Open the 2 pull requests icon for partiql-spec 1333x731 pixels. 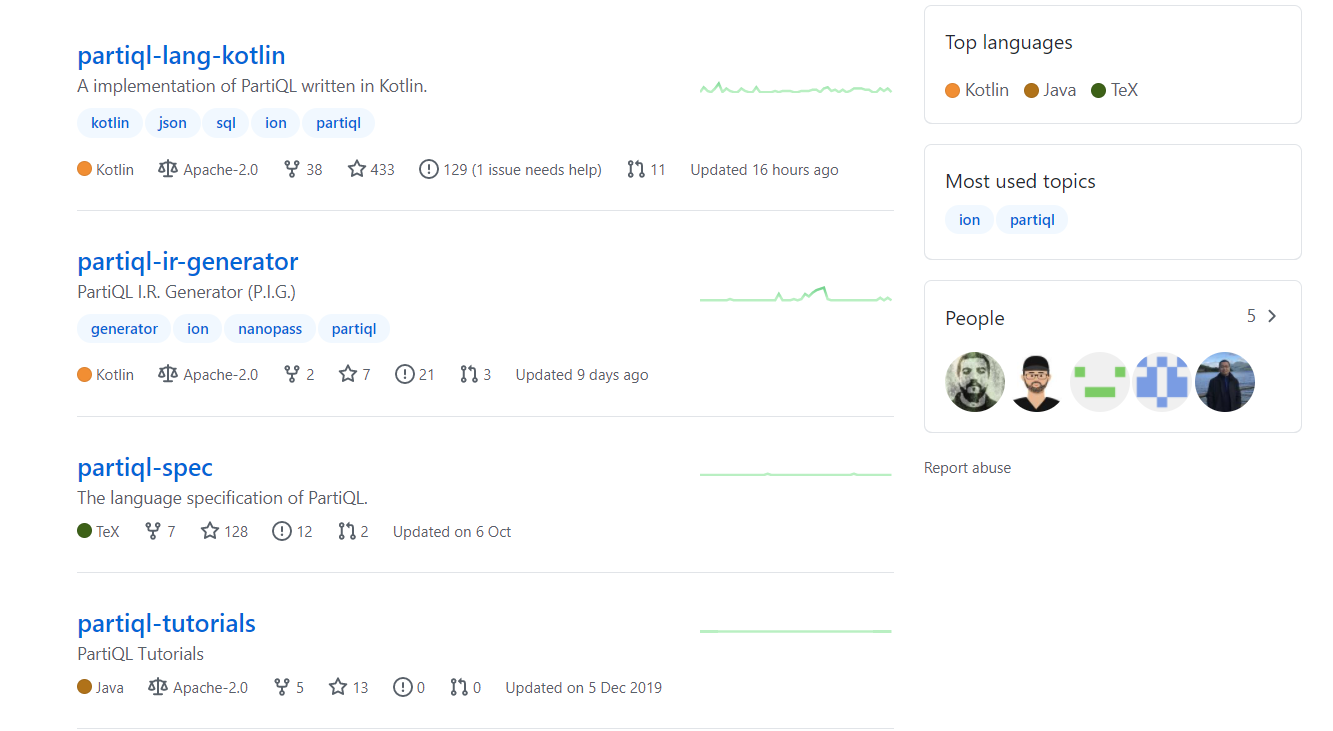(x=347, y=532)
